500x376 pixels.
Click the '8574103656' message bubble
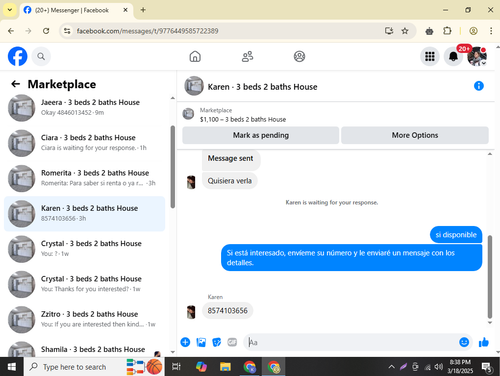point(228,311)
